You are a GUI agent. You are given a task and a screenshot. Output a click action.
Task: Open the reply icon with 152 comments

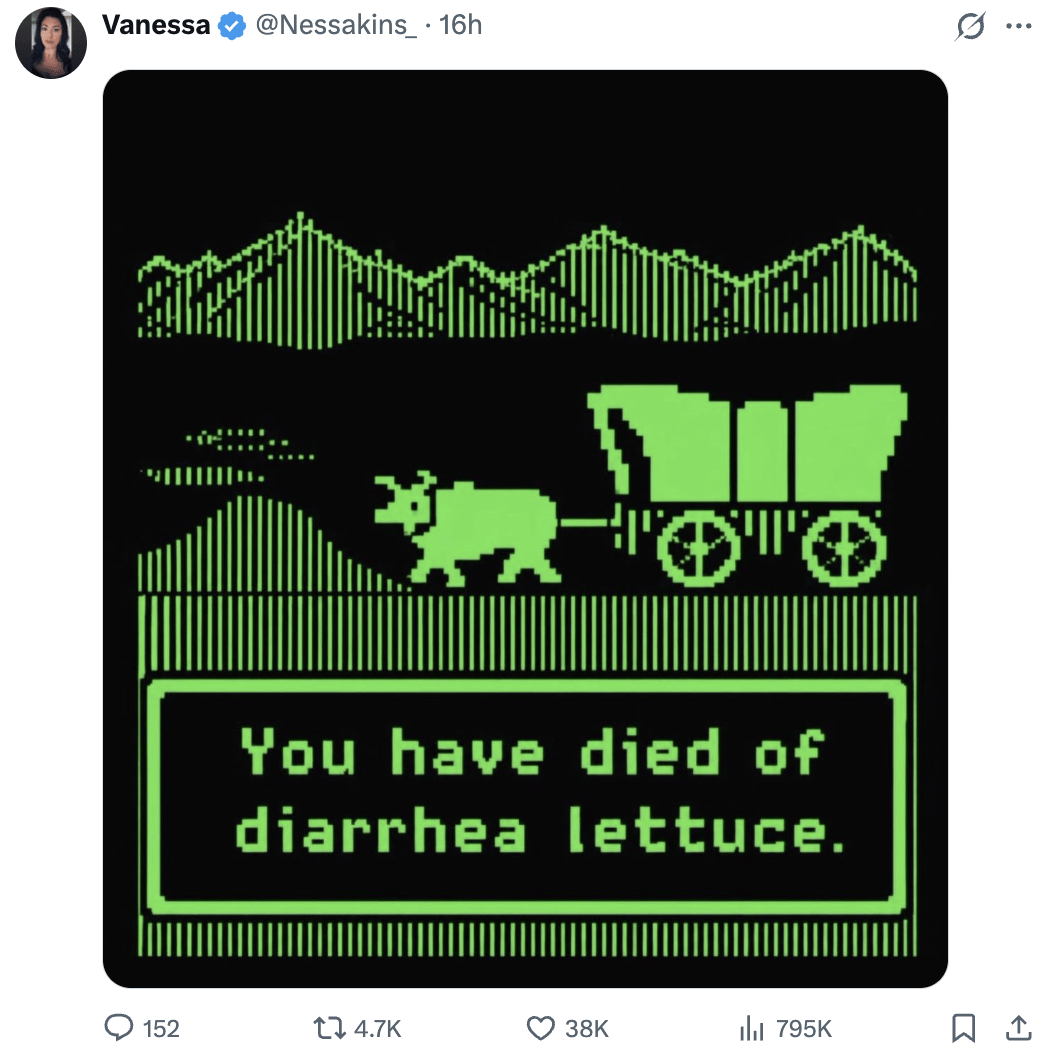119,1028
